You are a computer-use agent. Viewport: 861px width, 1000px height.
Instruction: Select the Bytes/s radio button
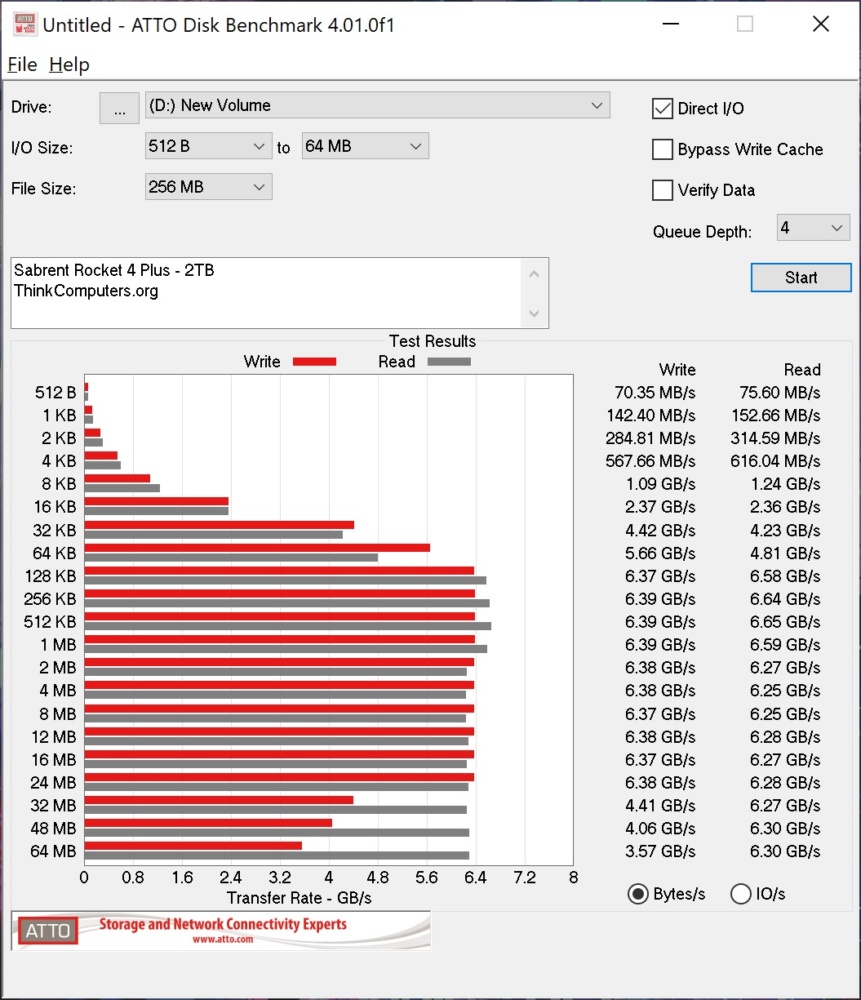pos(638,894)
